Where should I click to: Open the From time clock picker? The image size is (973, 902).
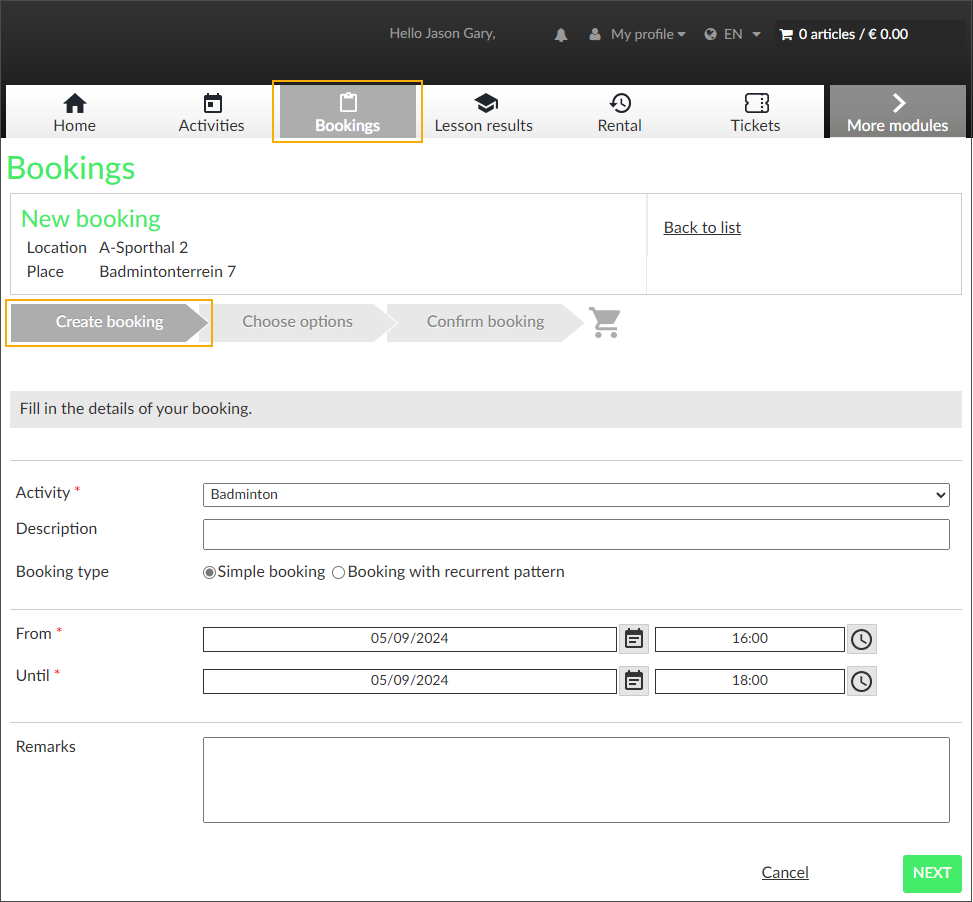point(861,639)
